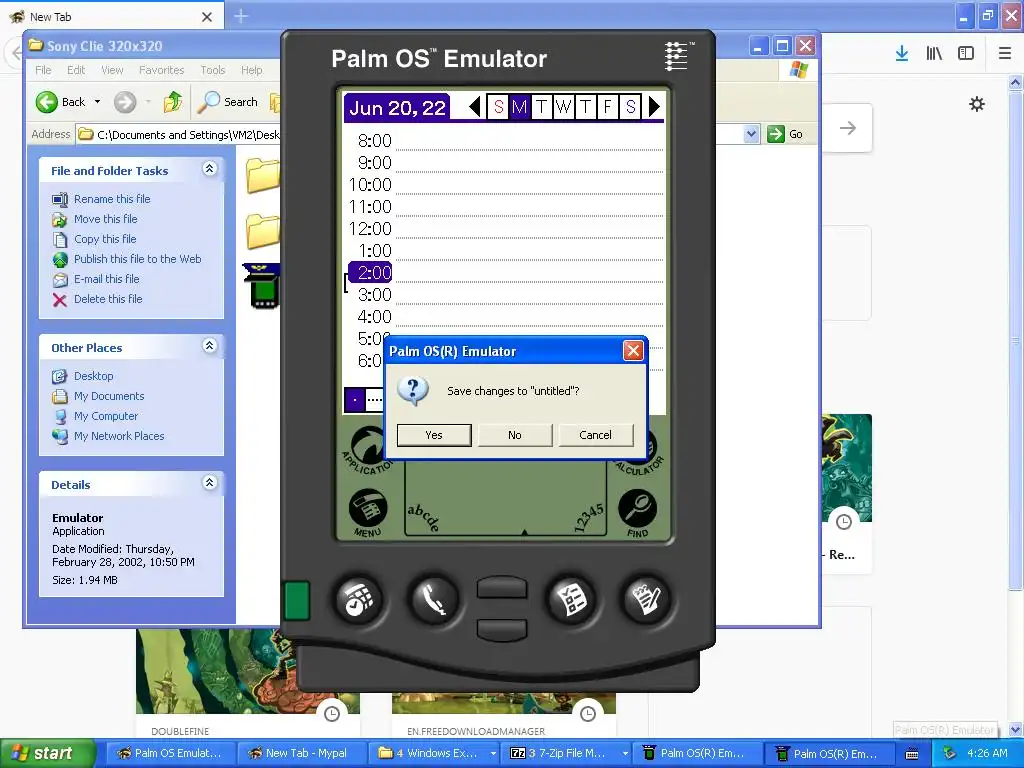Open File menu in explorer window
This screenshot has width=1024, height=768.
[43, 70]
